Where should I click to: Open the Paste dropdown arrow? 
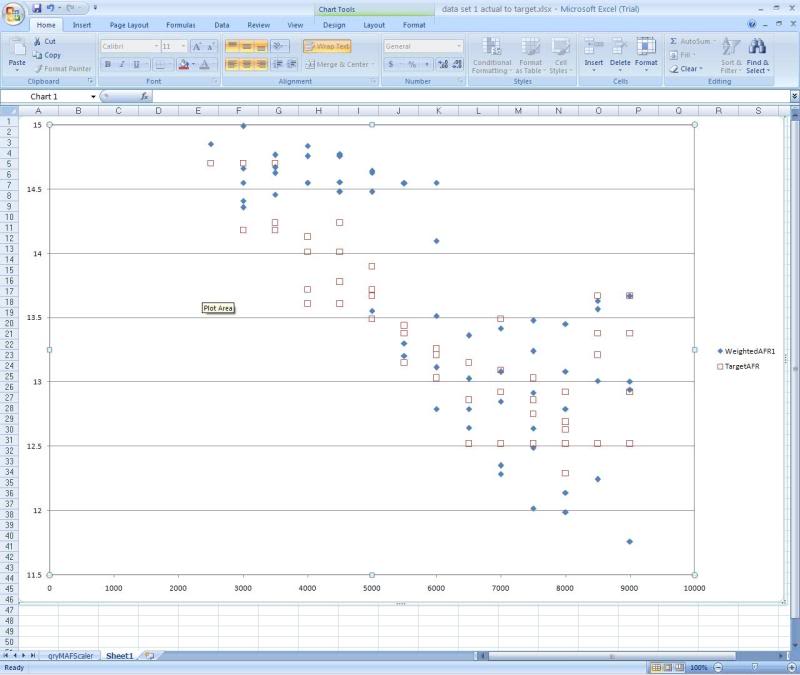18,72
